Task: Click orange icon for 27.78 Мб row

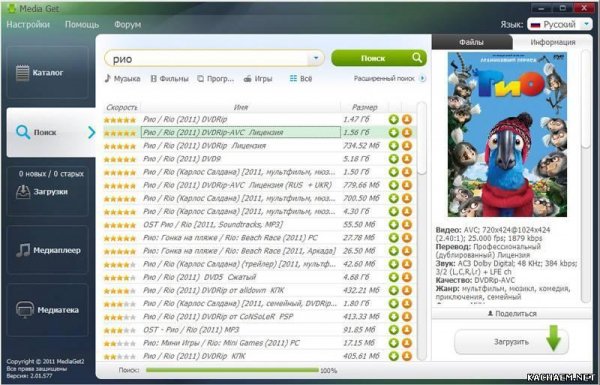Action: pyautogui.click(x=407, y=238)
